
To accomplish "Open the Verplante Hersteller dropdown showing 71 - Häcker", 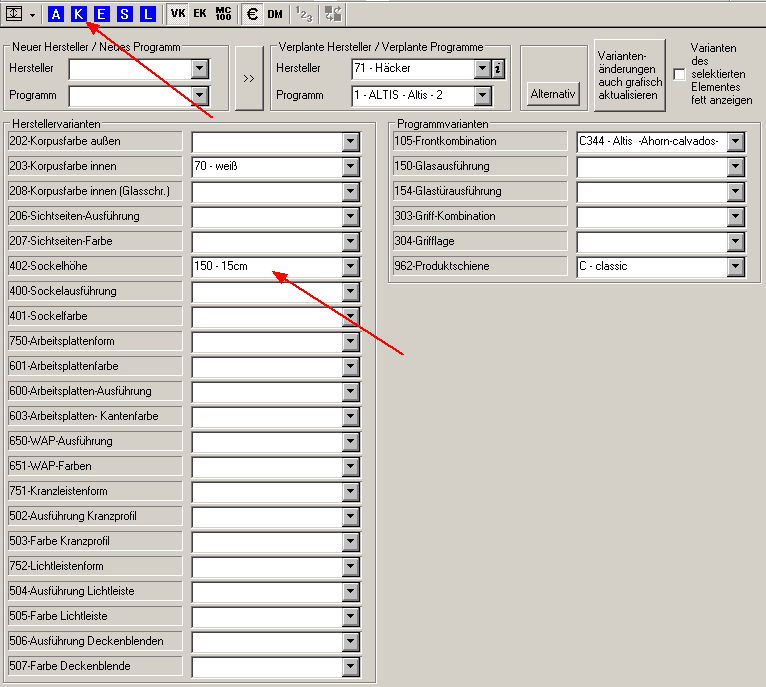I will coord(482,68).
